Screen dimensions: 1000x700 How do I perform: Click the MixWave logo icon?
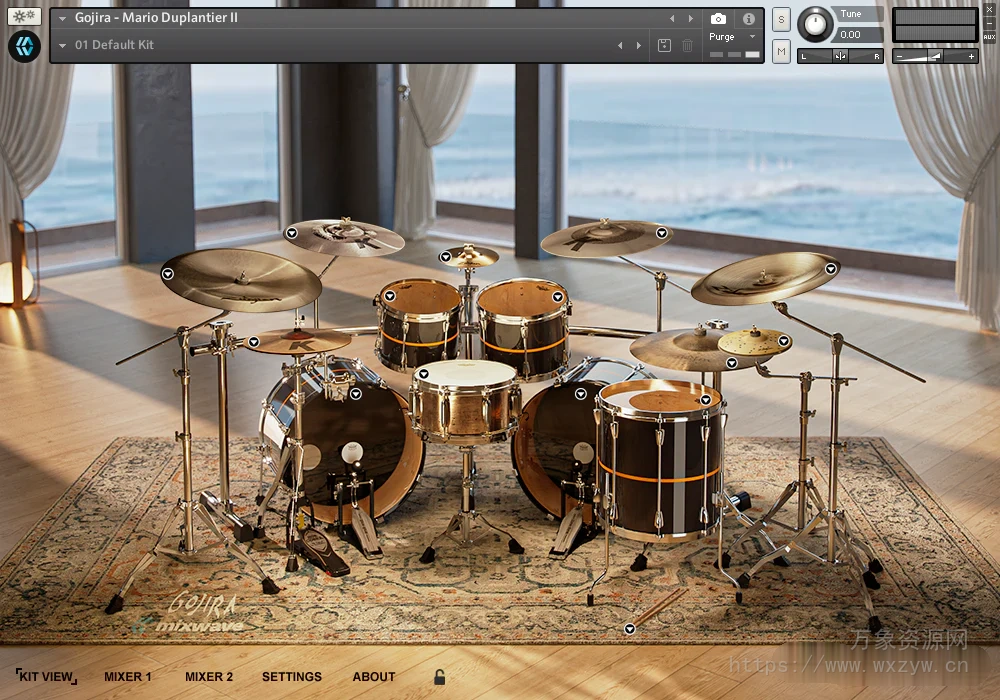tap(24, 45)
